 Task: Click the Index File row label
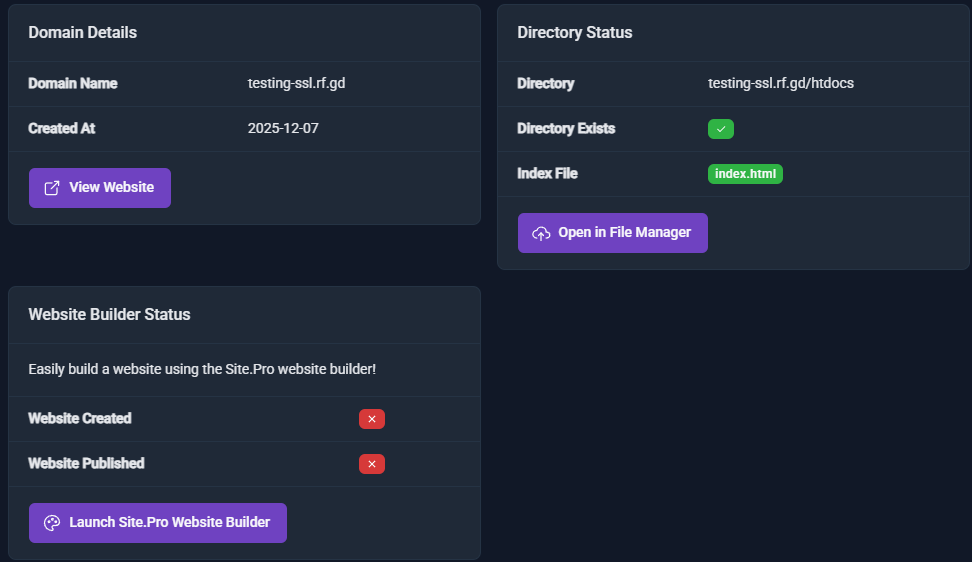547,174
